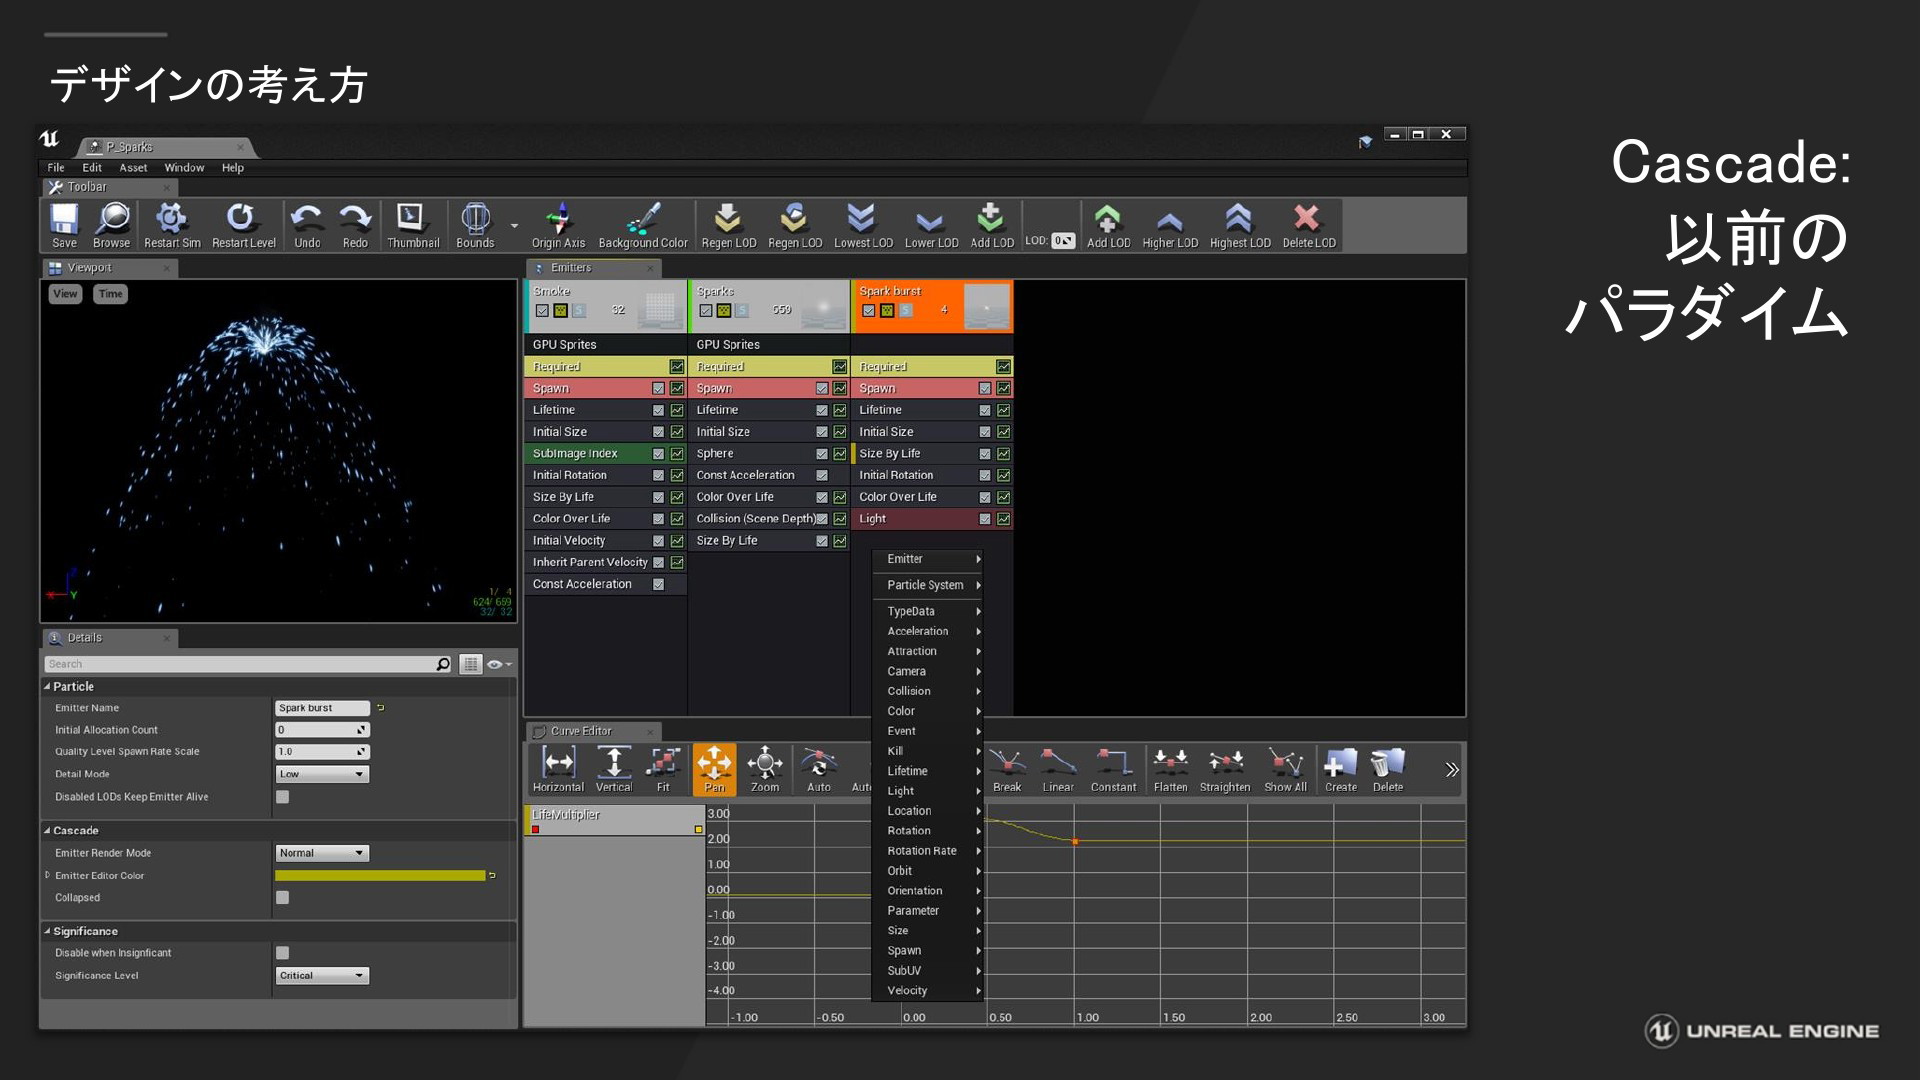Set curve tangent to Constant
1920x1080 pixels.
(x=1113, y=769)
